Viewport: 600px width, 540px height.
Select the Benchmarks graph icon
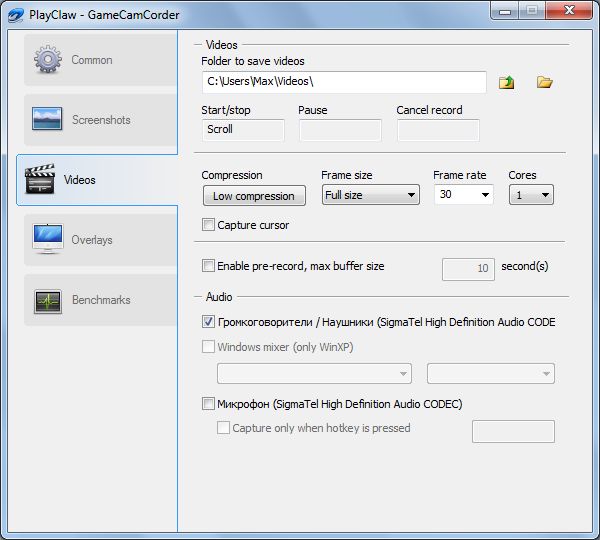[x=47, y=301]
